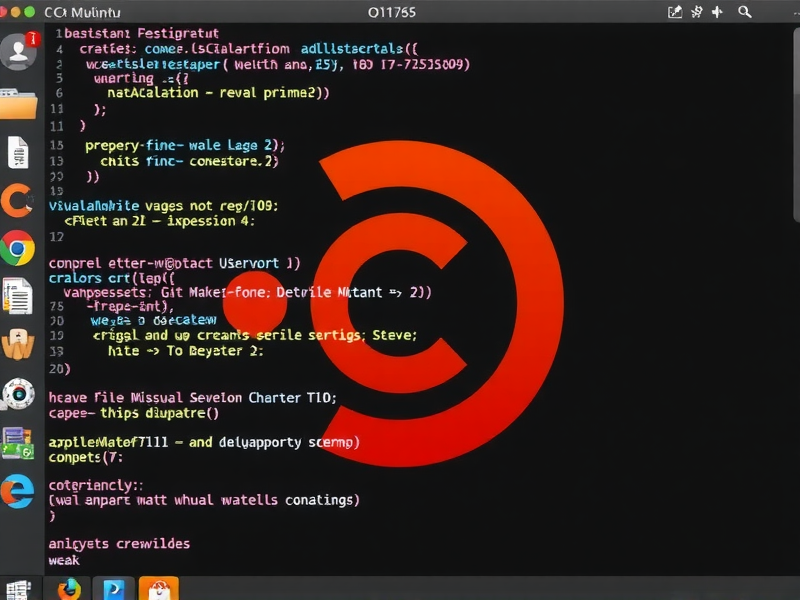Click the "anicyets crewildes" line
Image resolution: width=800 pixels, height=600 pixels.
click(118, 543)
